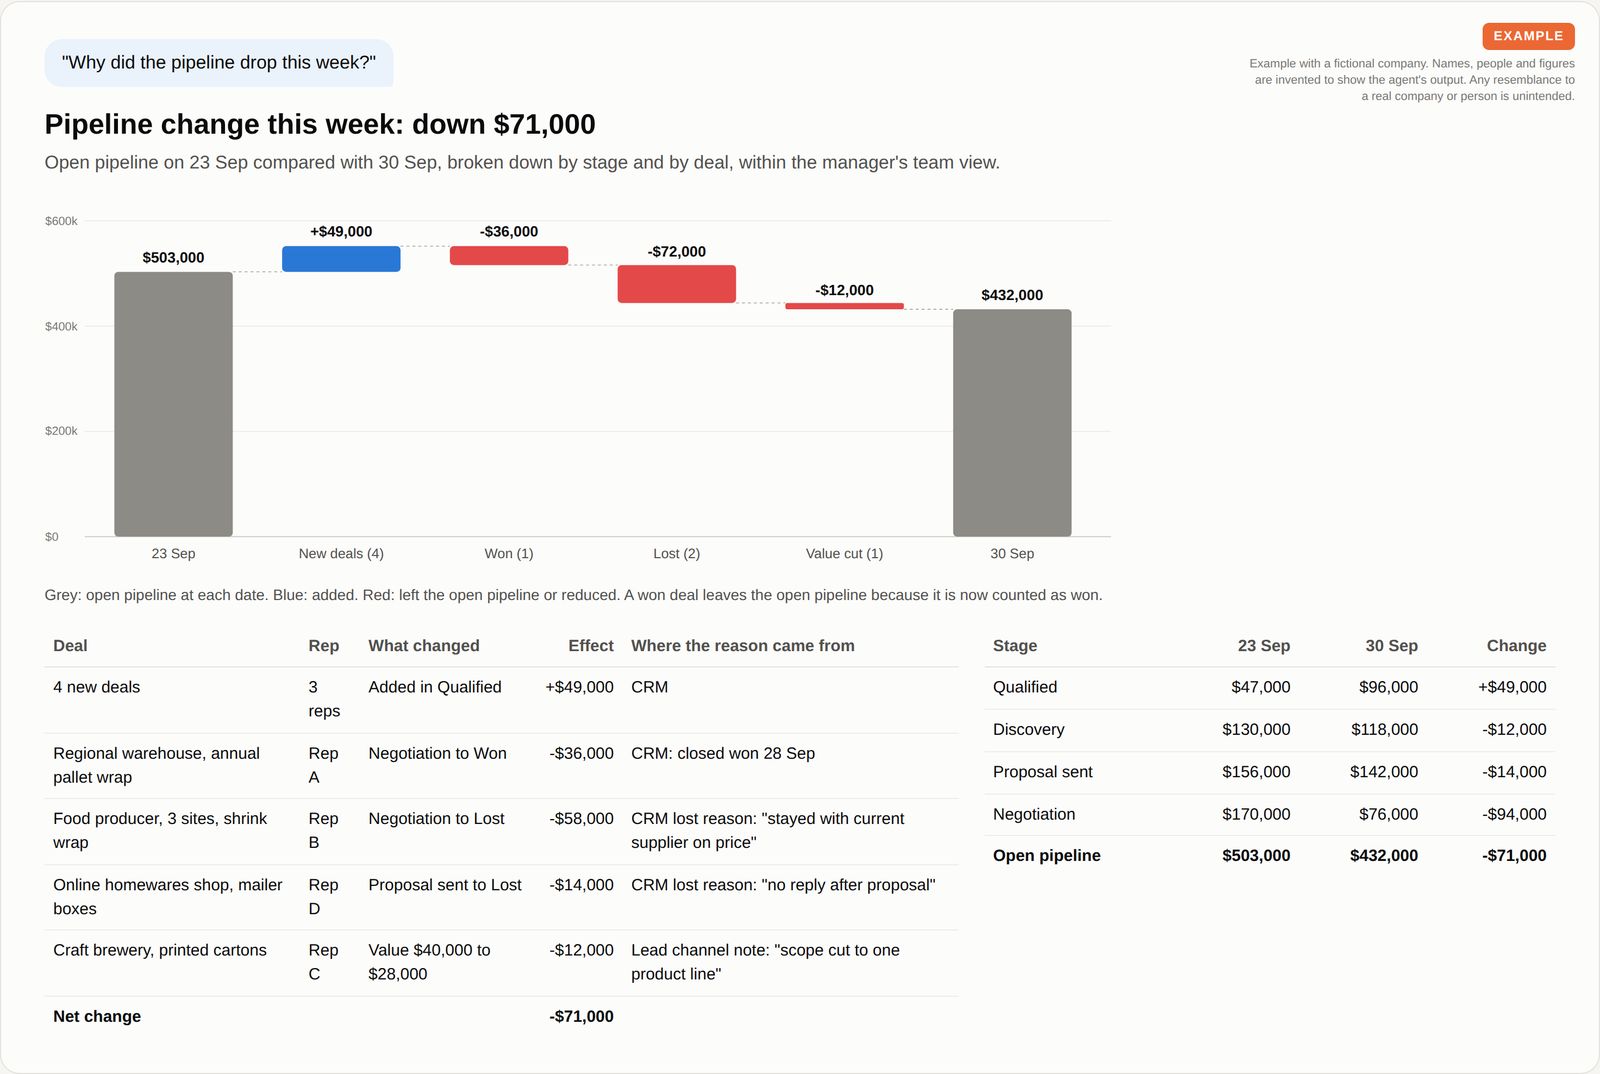
Task: Click the "no reply after proposal" lost reason
Action: tap(783, 885)
